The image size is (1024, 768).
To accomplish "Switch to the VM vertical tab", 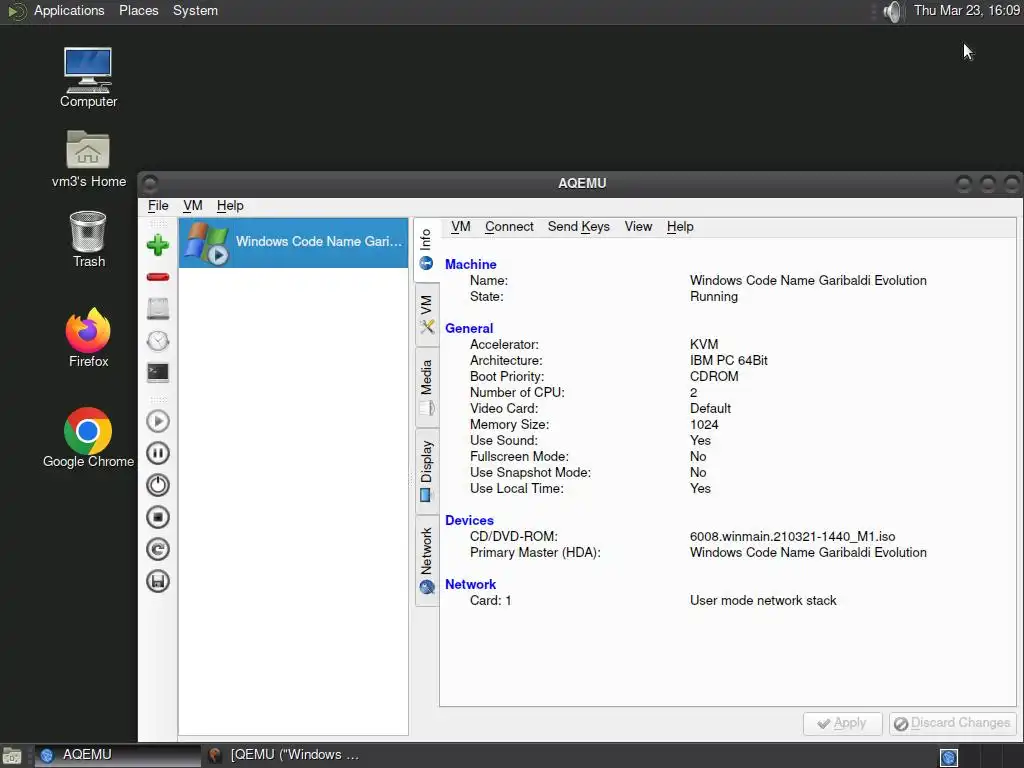I will pos(426,314).
